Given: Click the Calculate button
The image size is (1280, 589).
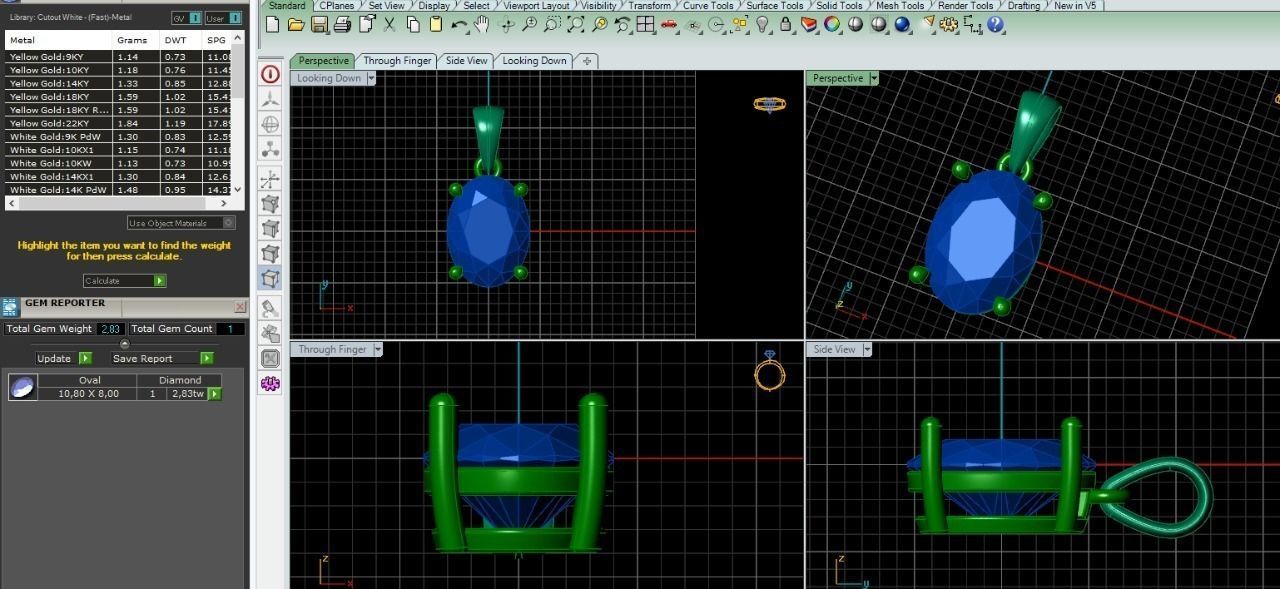Looking at the screenshot, I should pos(124,281).
